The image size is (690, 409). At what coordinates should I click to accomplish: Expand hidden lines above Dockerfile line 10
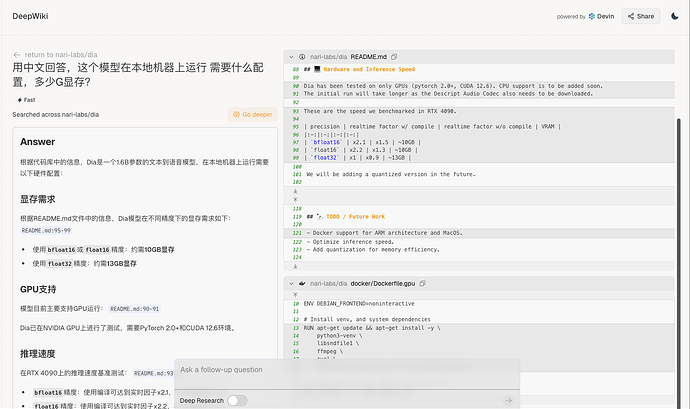click(x=295, y=295)
